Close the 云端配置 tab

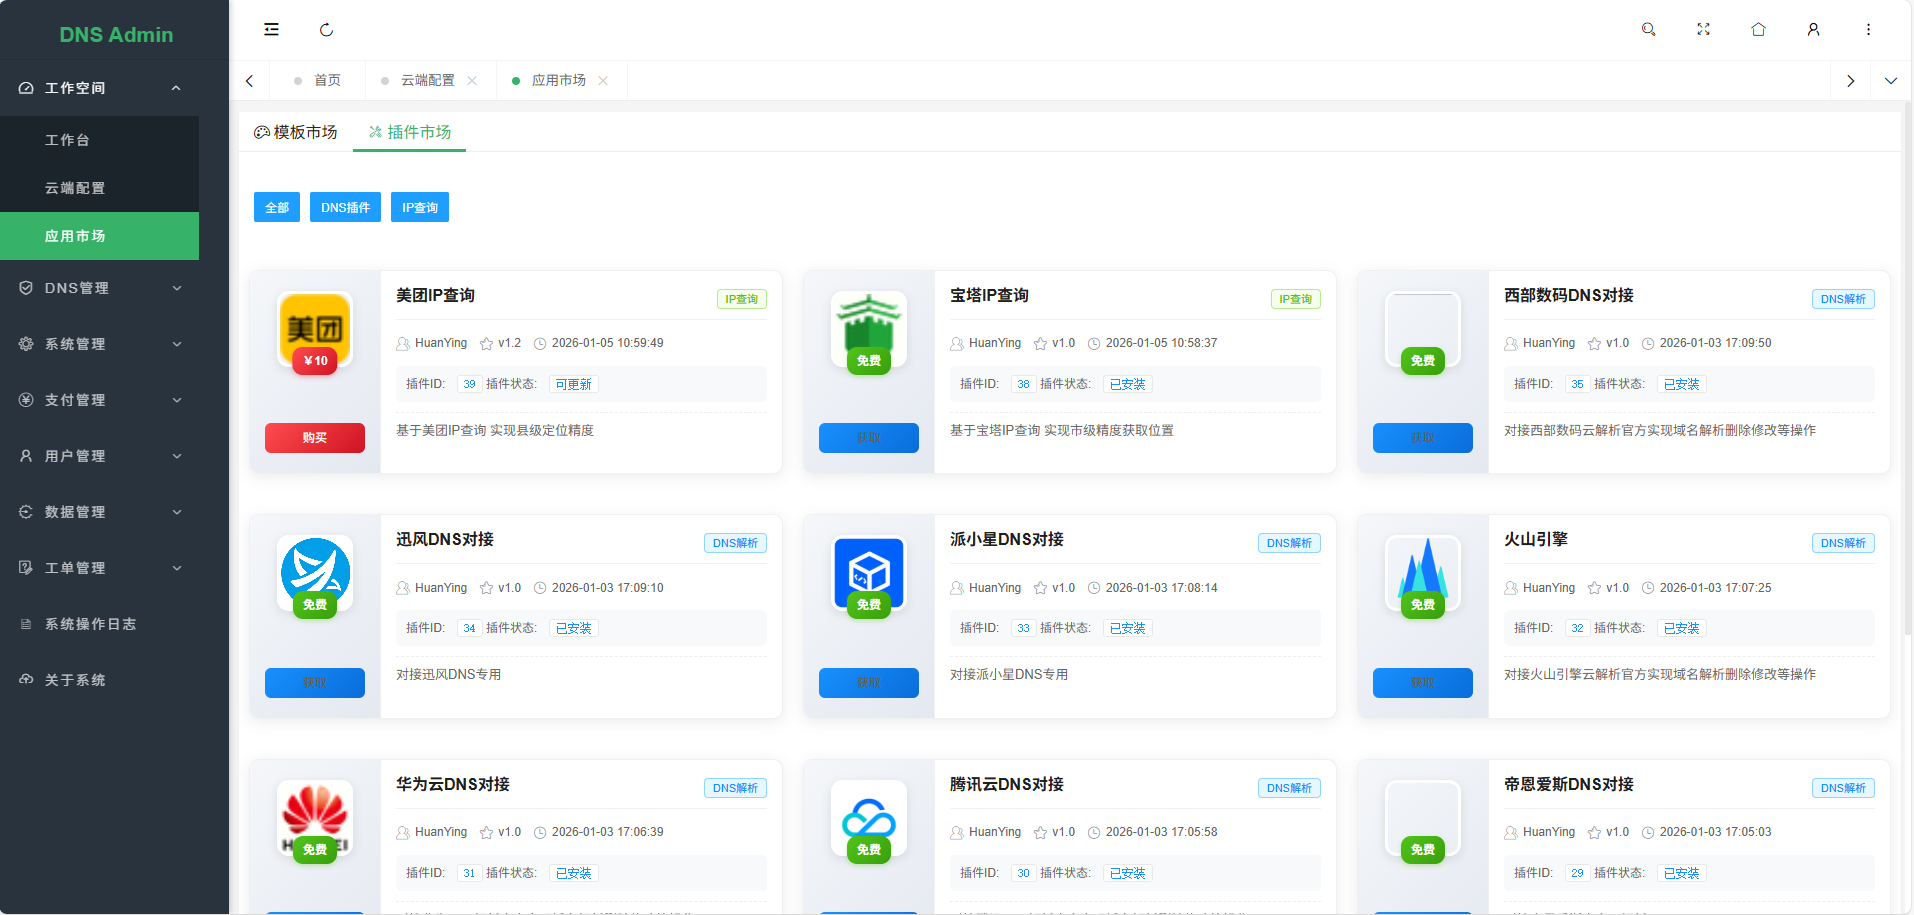tap(472, 81)
